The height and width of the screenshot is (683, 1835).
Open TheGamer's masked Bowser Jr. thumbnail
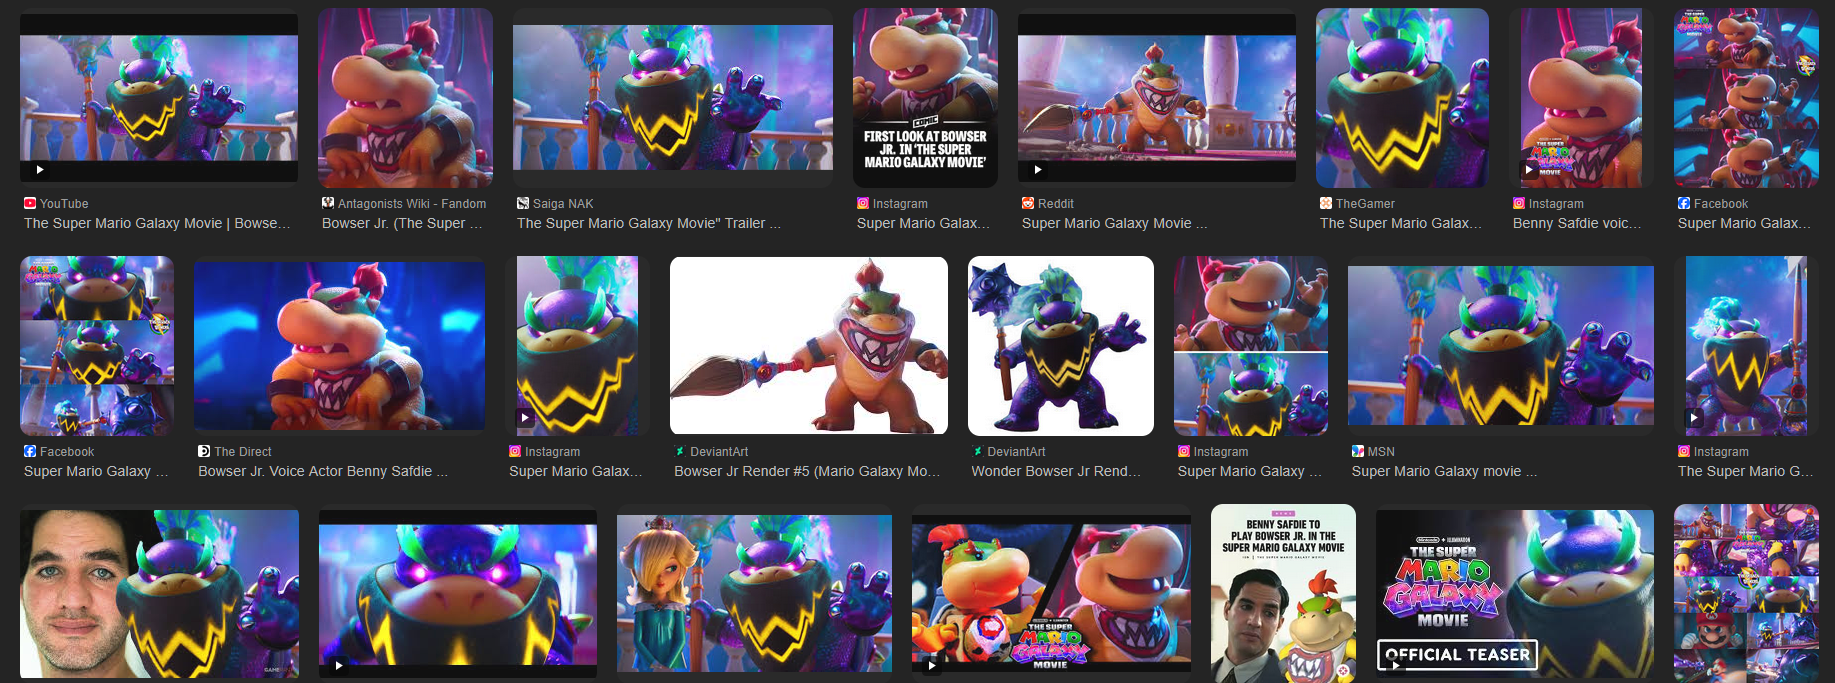point(1402,98)
